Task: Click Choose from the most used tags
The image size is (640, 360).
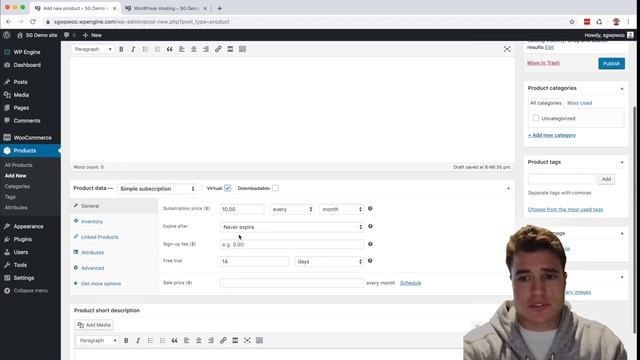Action: 565,209
